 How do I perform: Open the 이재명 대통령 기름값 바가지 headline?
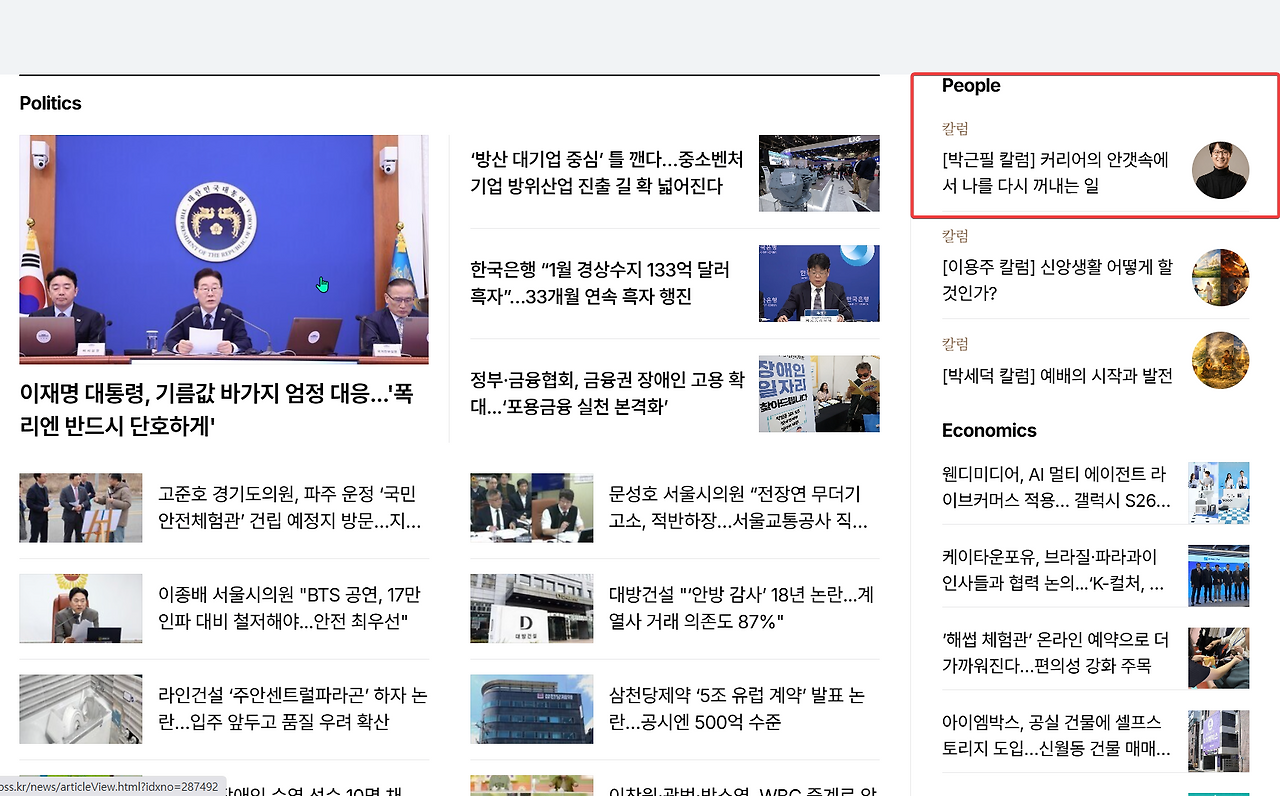216,410
